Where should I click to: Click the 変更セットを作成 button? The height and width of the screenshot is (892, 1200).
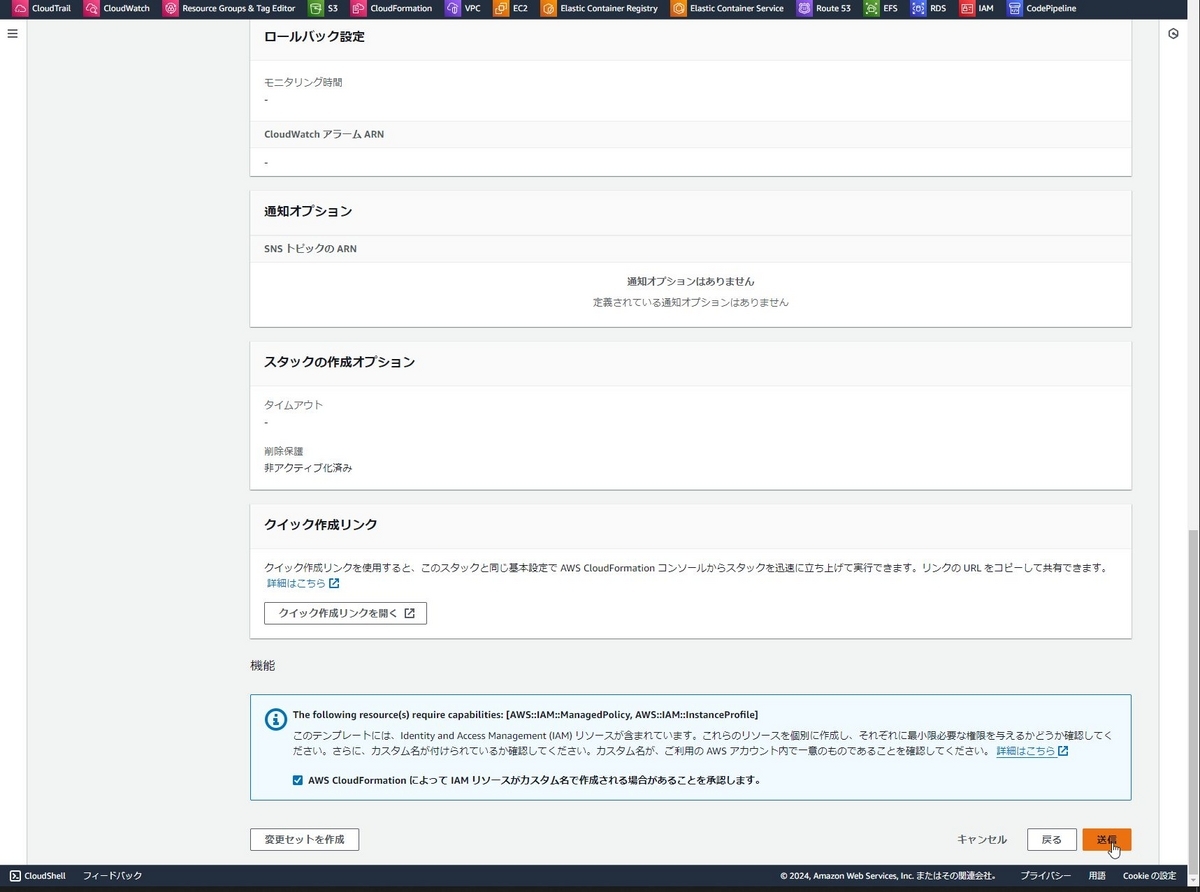tap(304, 839)
